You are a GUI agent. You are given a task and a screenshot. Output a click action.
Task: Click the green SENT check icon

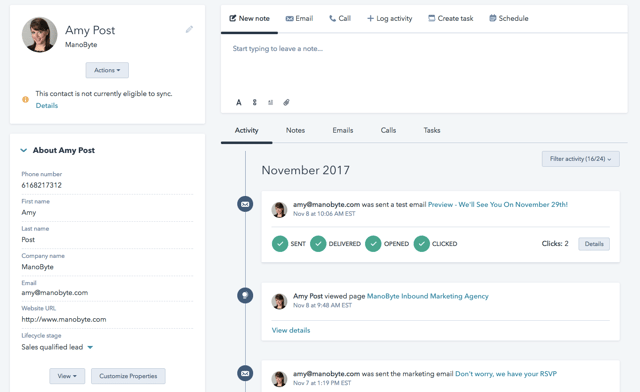click(x=280, y=244)
